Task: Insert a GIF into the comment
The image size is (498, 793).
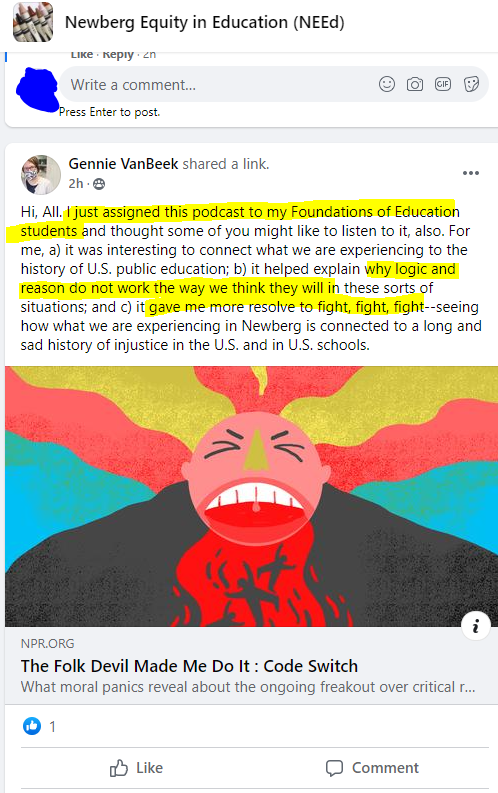Action: (442, 84)
